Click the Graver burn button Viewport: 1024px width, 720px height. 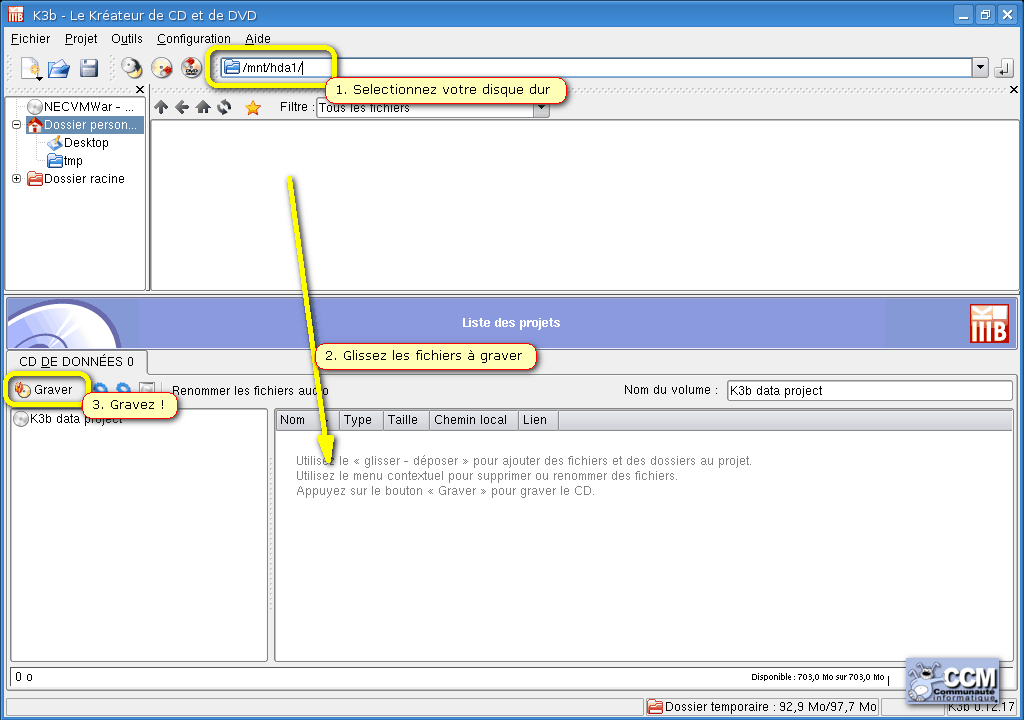44,389
